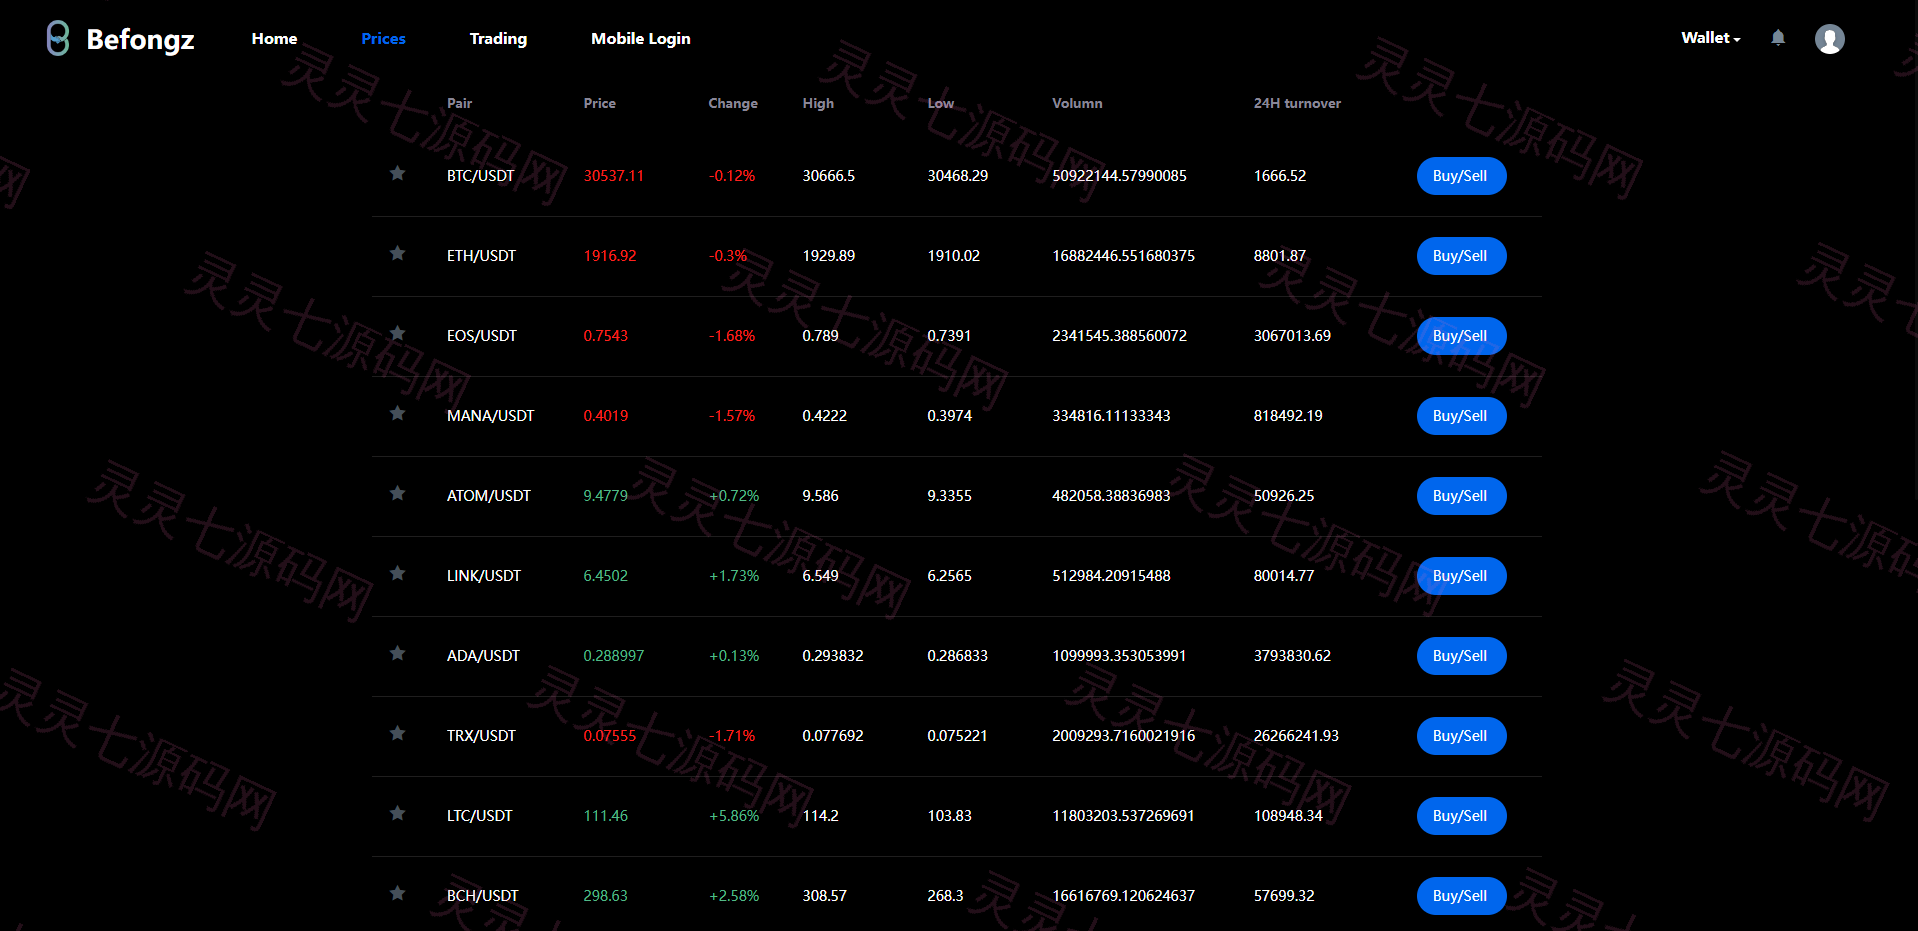Click Buy/Sell for BTC/USDT
Image resolution: width=1918 pixels, height=931 pixels.
tap(1461, 176)
